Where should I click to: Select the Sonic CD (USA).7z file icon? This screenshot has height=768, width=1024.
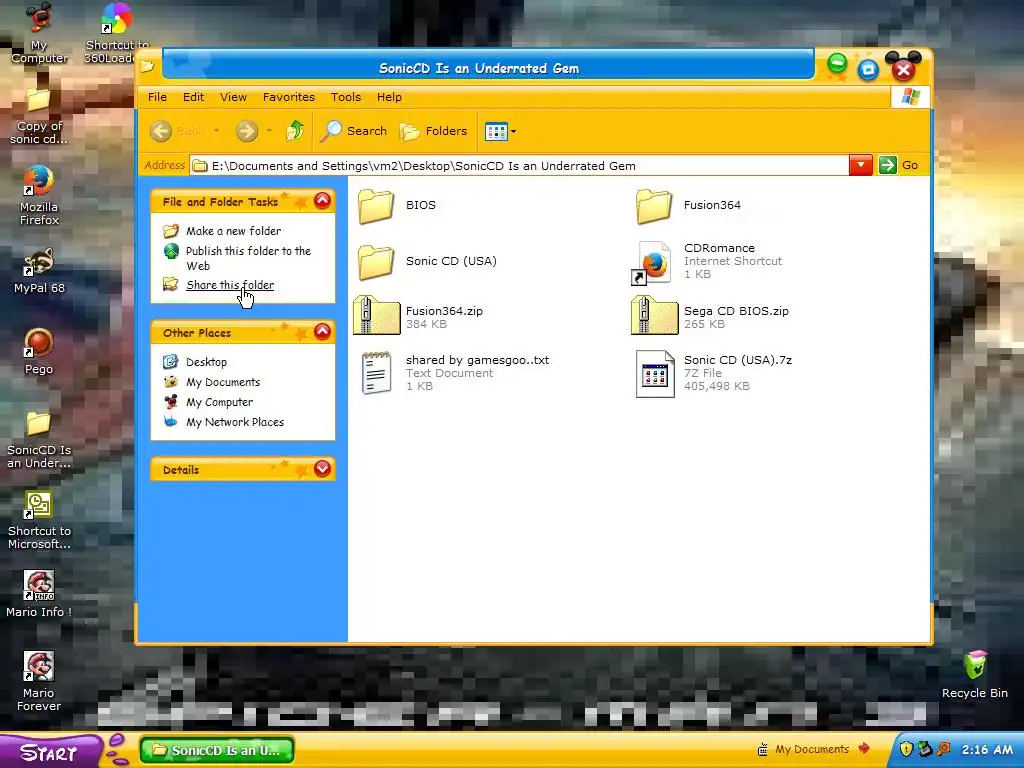point(655,374)
